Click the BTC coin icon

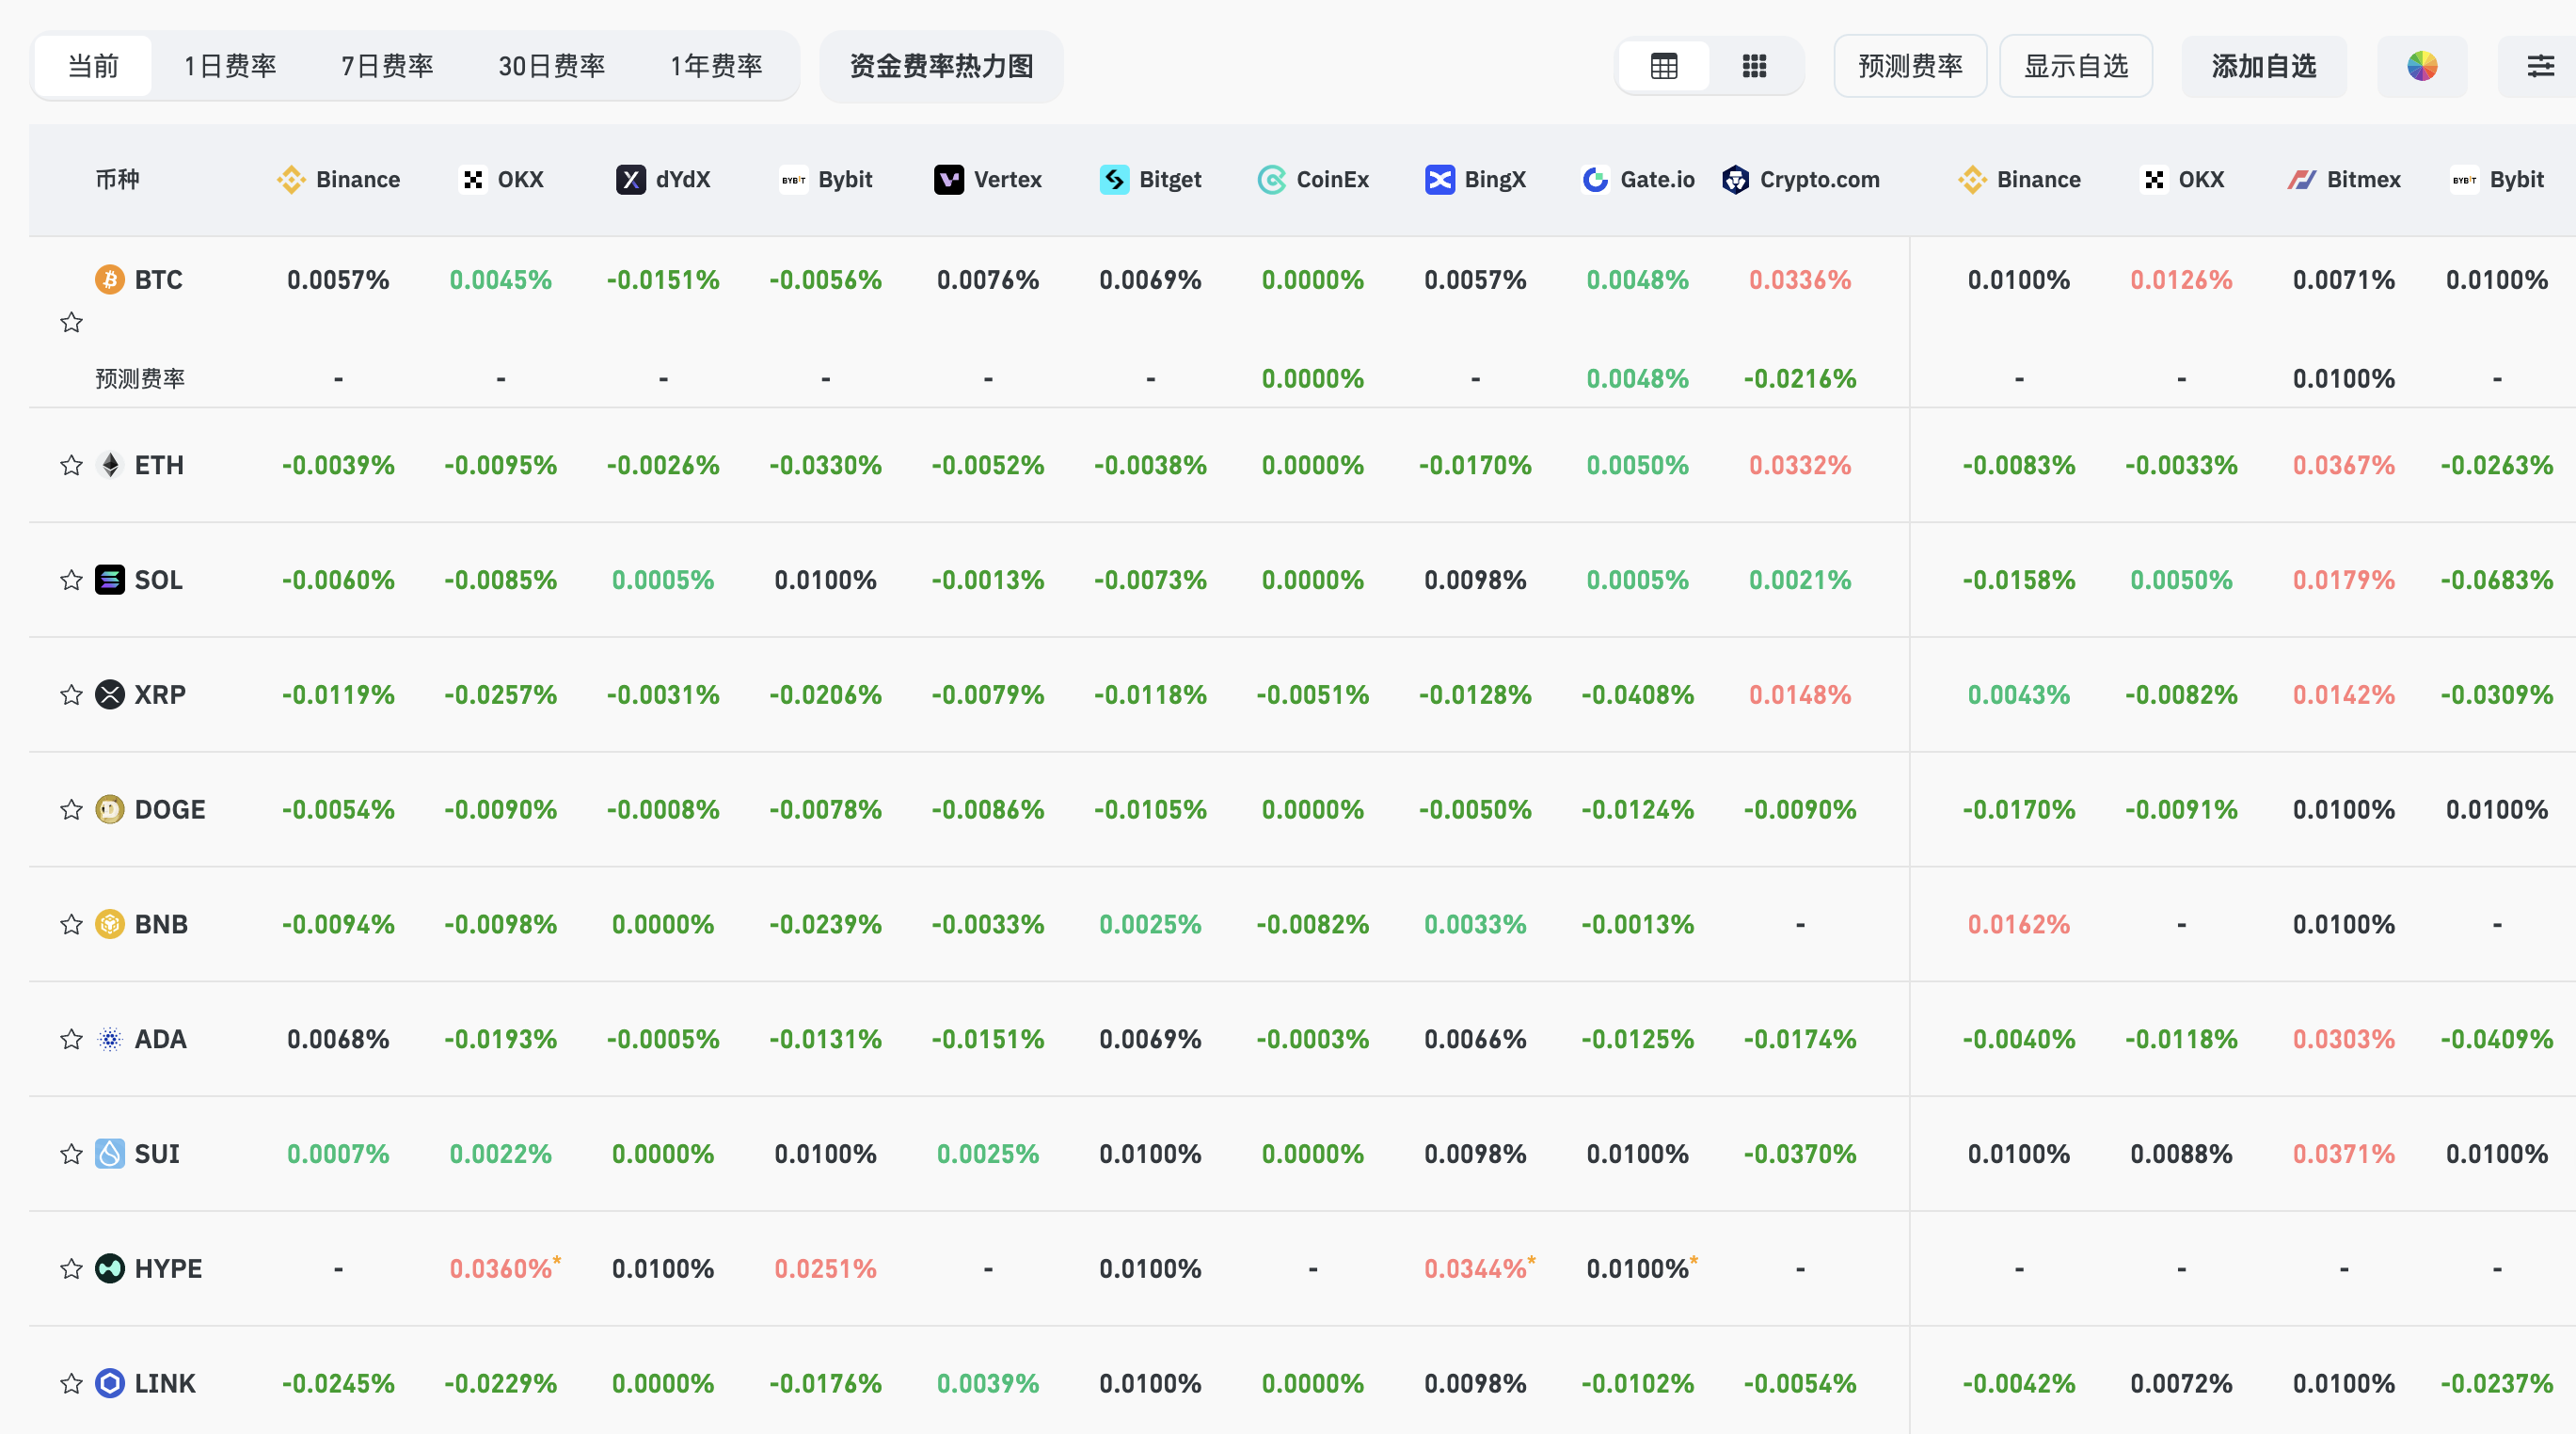(109, 280)
